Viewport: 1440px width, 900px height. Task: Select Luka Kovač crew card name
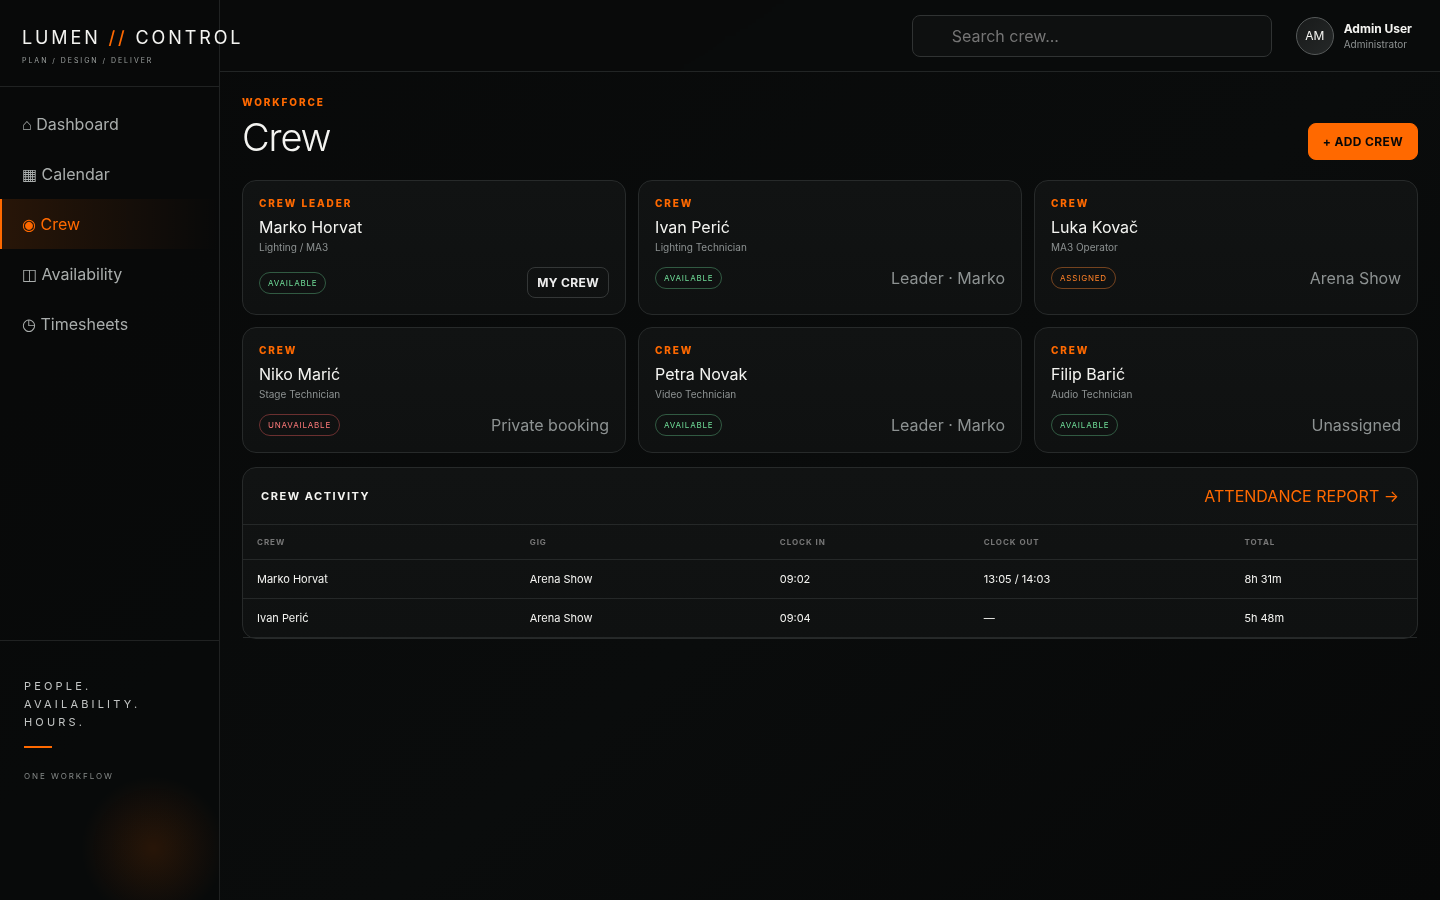click(x=1094, y=227)
